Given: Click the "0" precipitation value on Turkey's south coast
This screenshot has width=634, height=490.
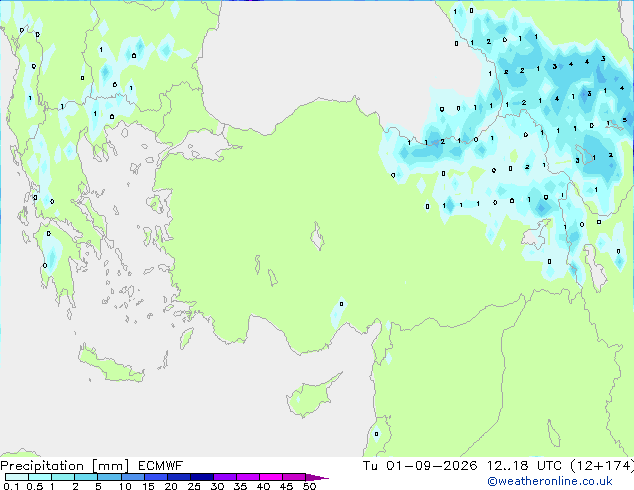Looking at the screenshot, I should tap(341, 304).
